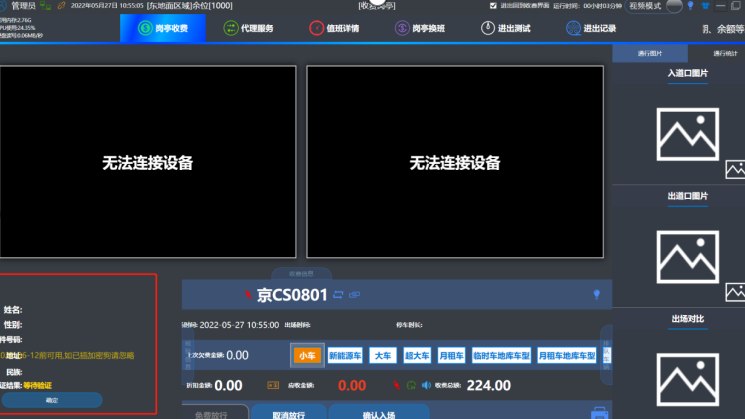Click the swap arrows icon after plate number

(338, 295)
